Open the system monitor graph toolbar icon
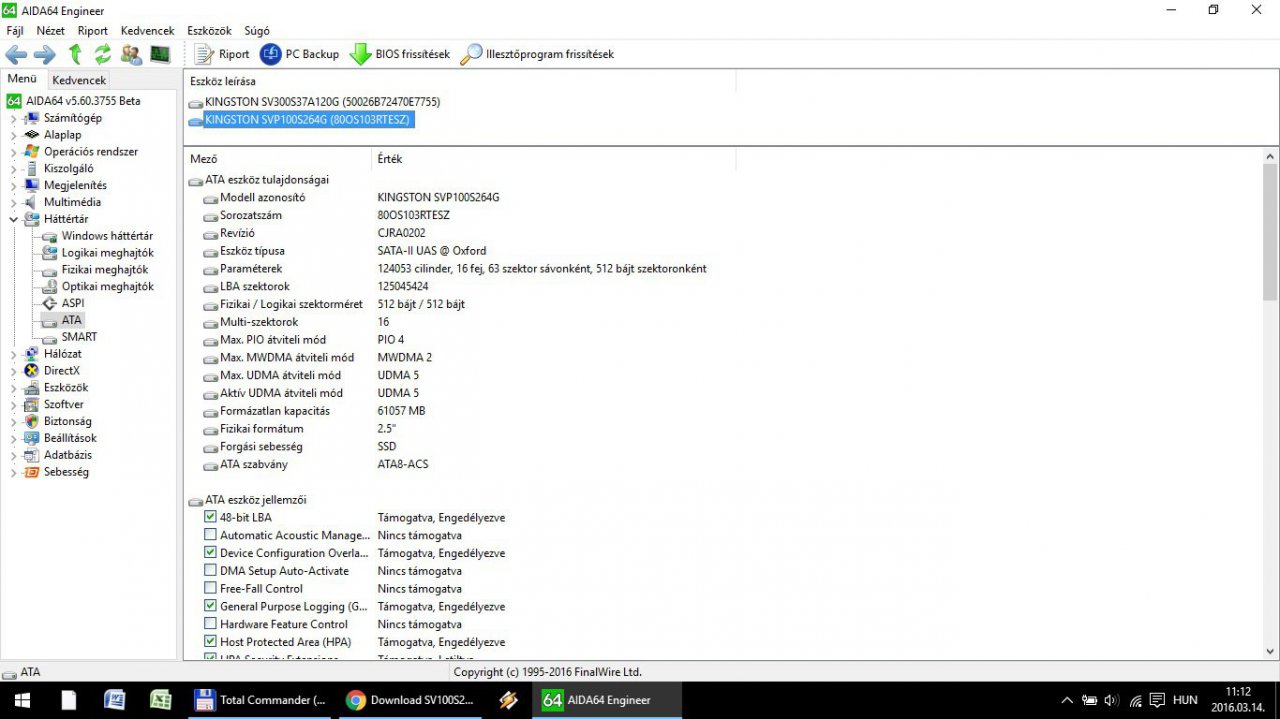1280x719 pixels. 160,54
